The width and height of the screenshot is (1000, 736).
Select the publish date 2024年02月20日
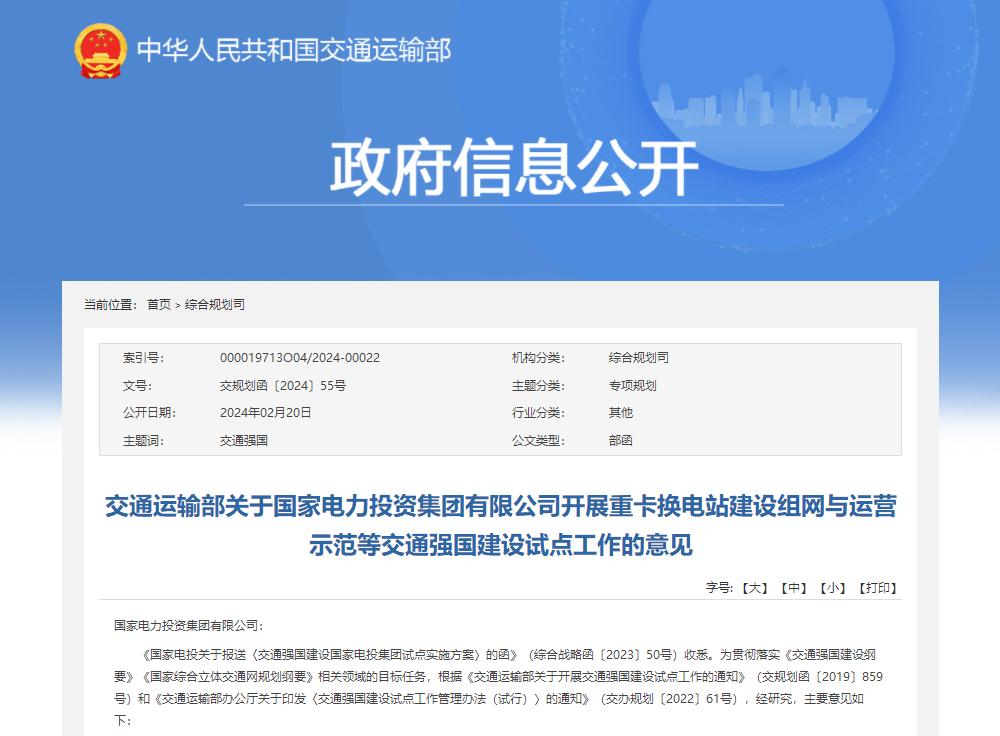pos(265,413)
